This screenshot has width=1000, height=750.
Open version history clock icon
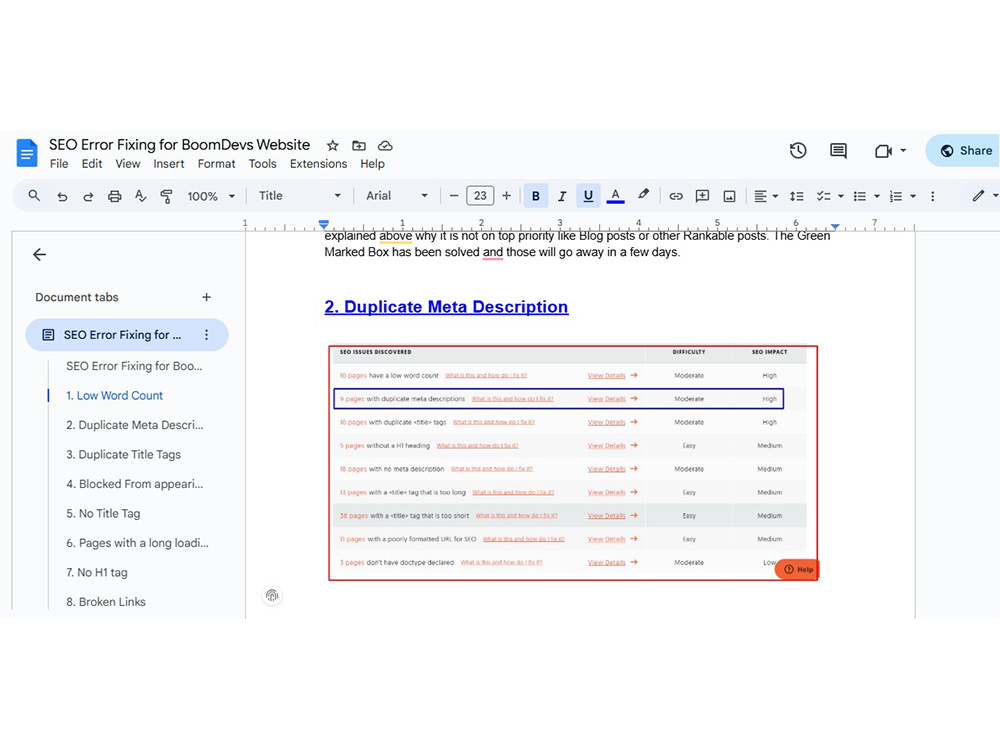[x=798, y=151]
